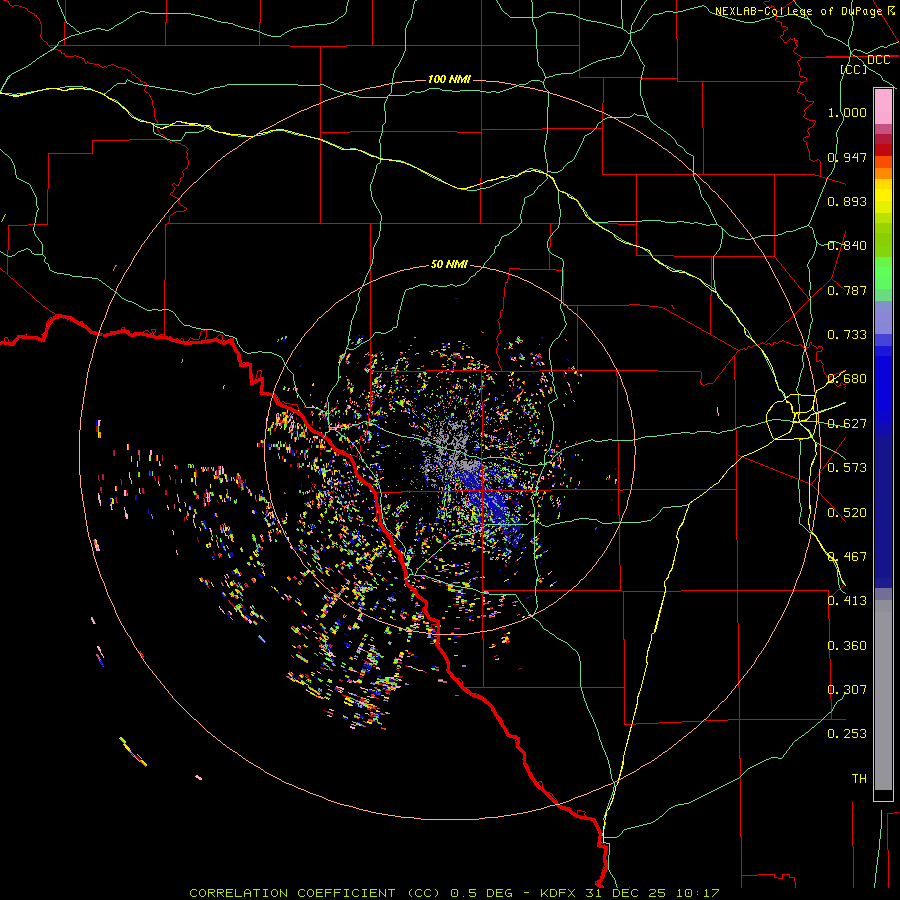Select the 0.733 scale value

847,335
